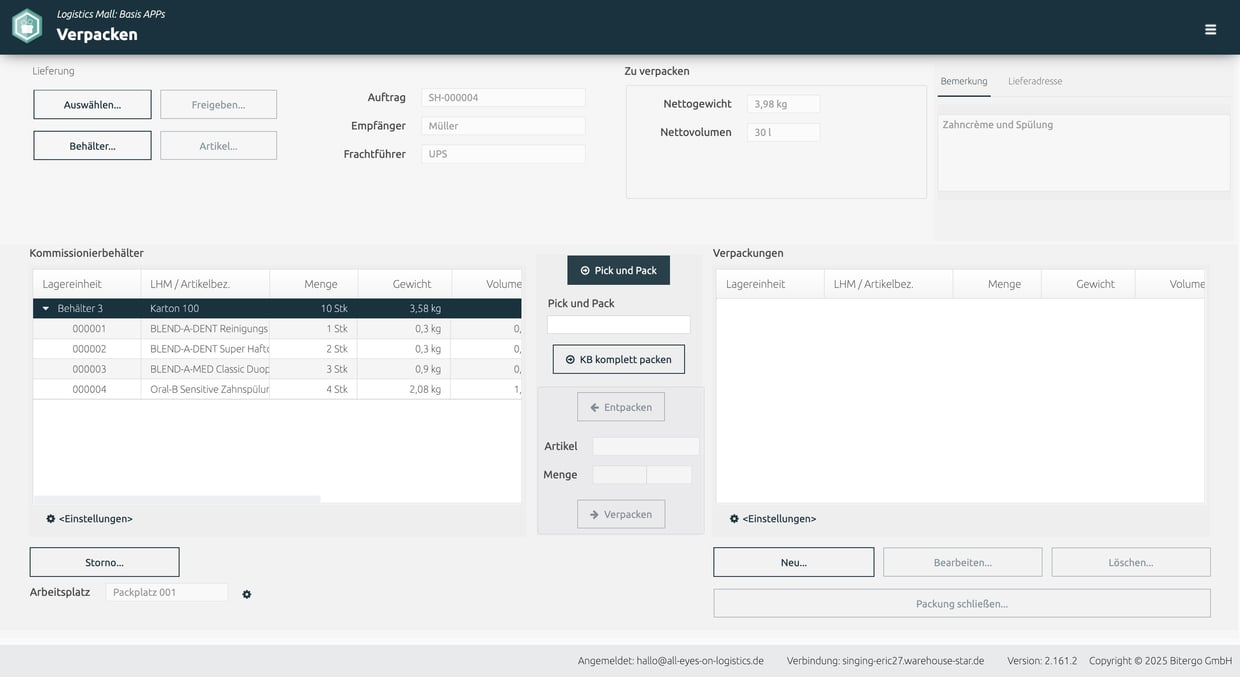
Task: Select row 000001 BLEND-A-DENT Reinigungs
Action: click(x=277, y=329)
